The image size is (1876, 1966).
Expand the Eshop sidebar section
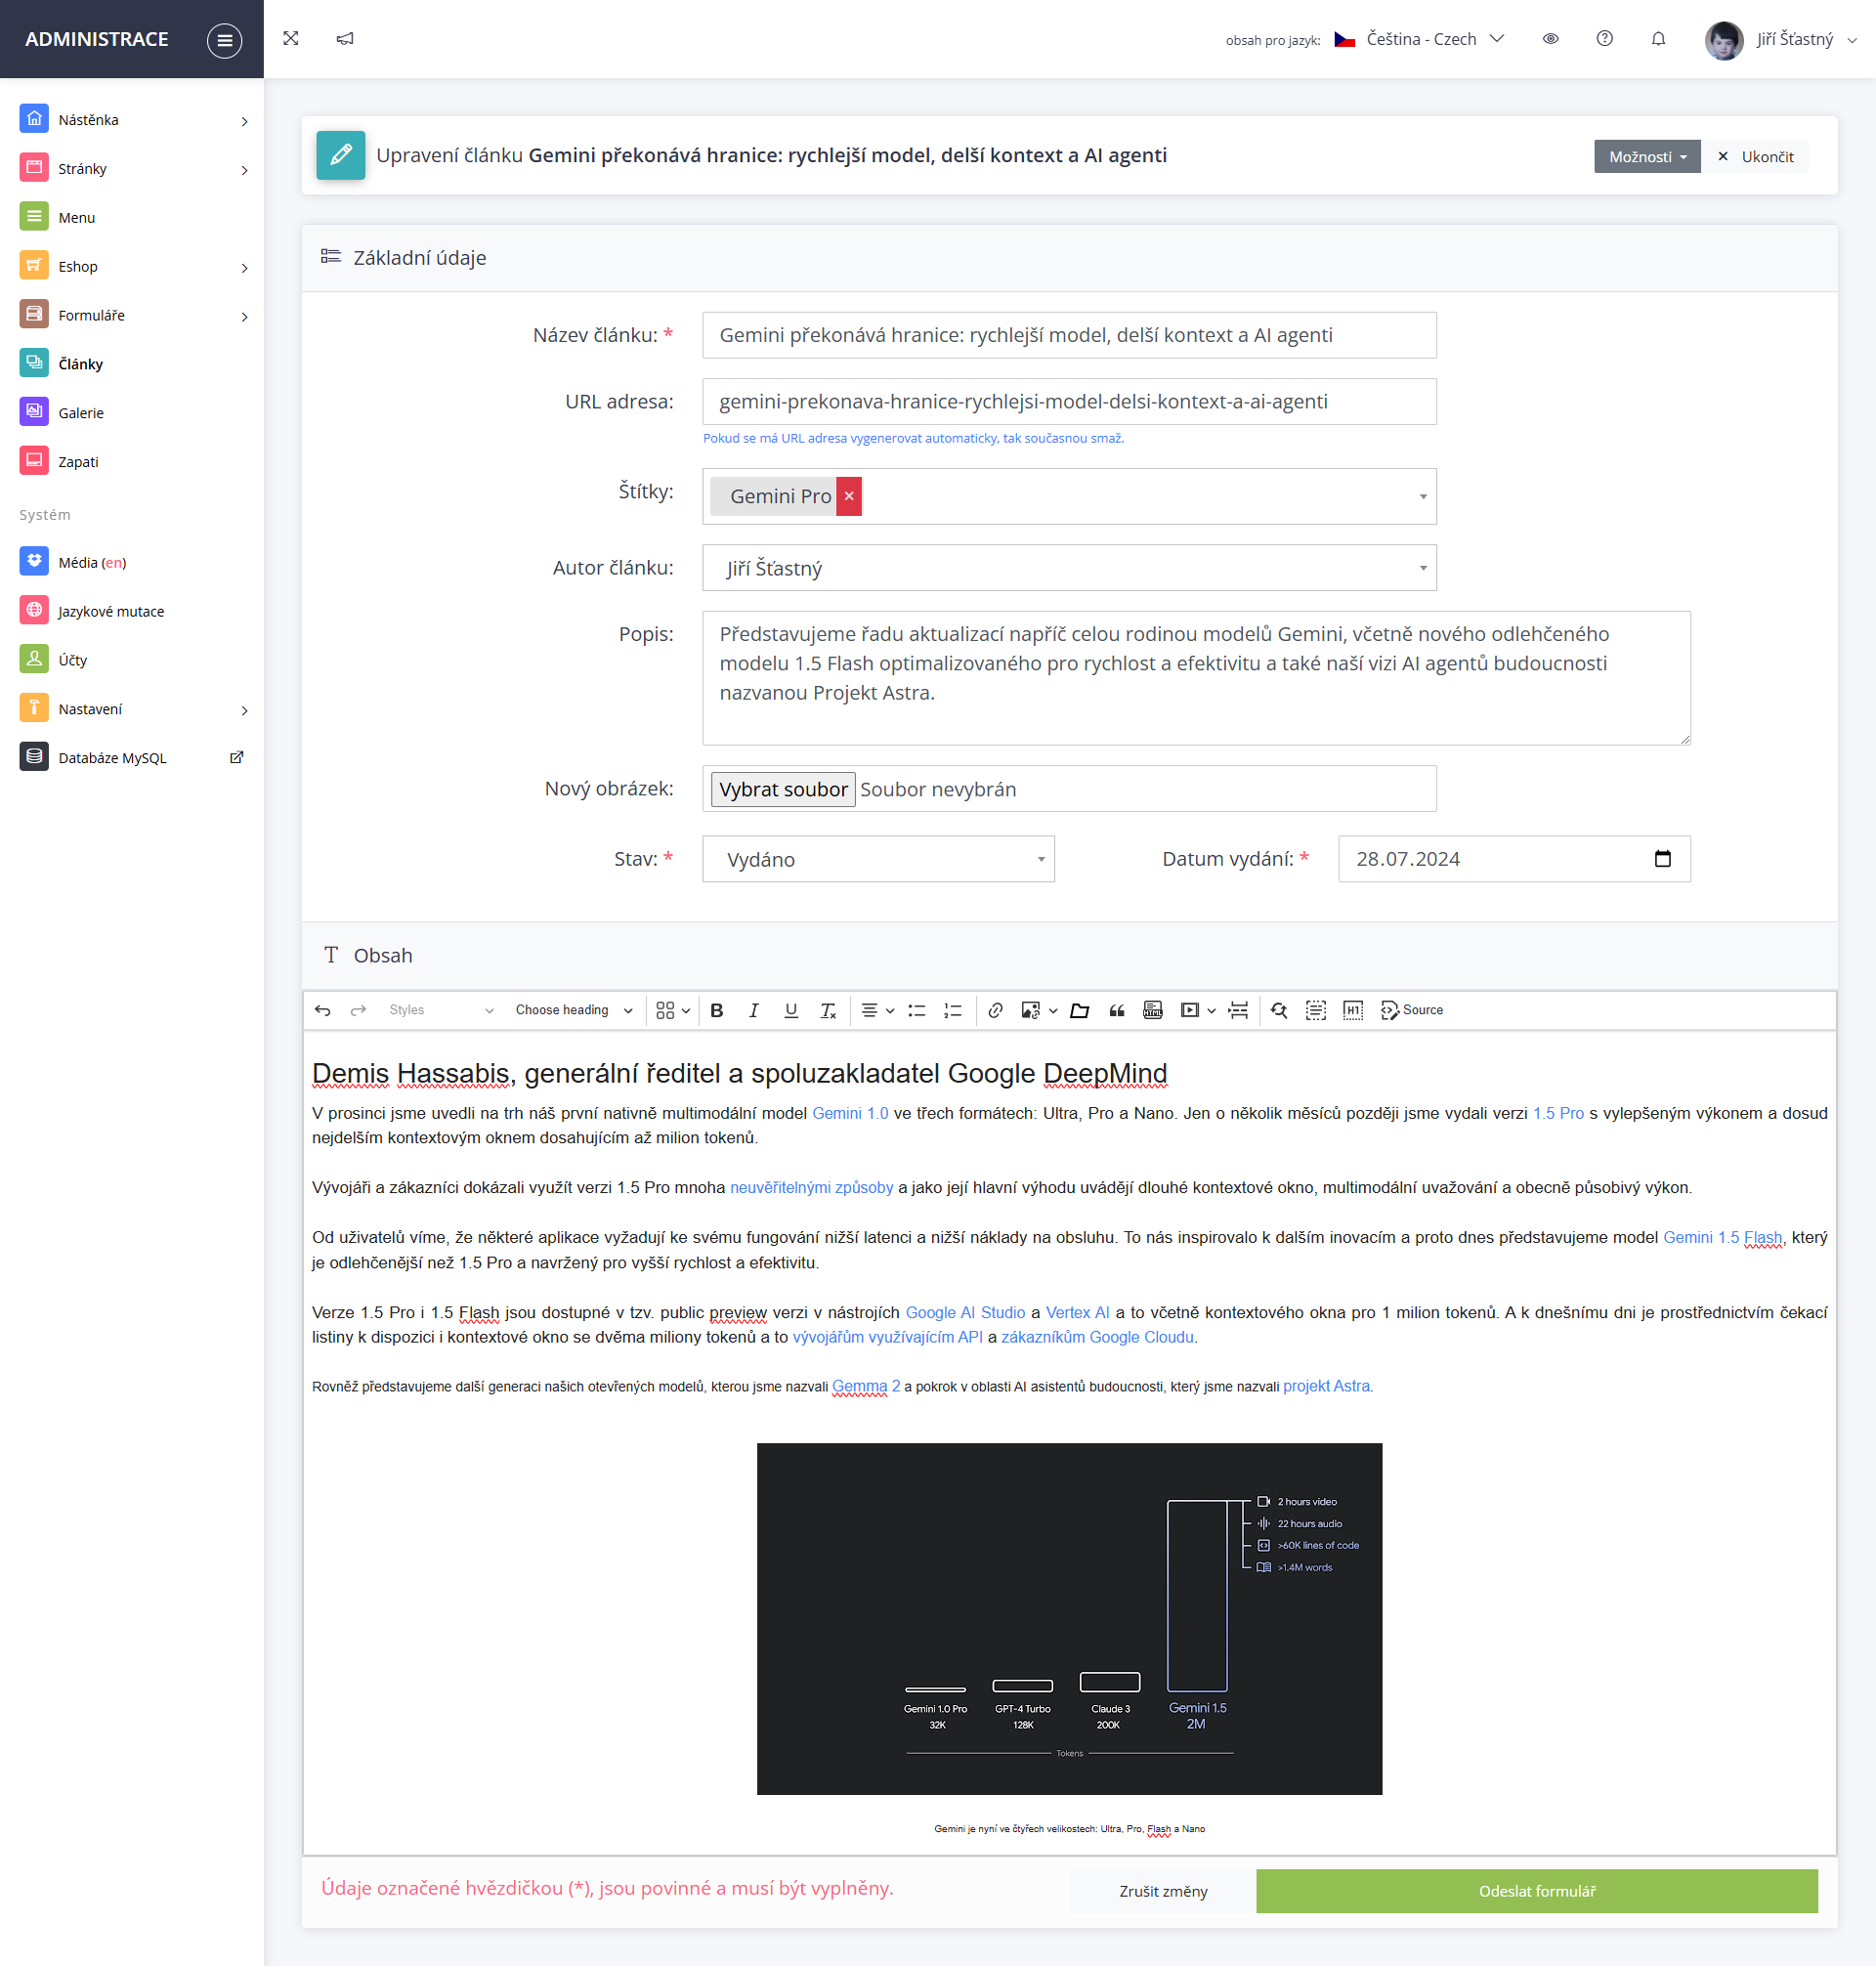(x=134, y=266)
